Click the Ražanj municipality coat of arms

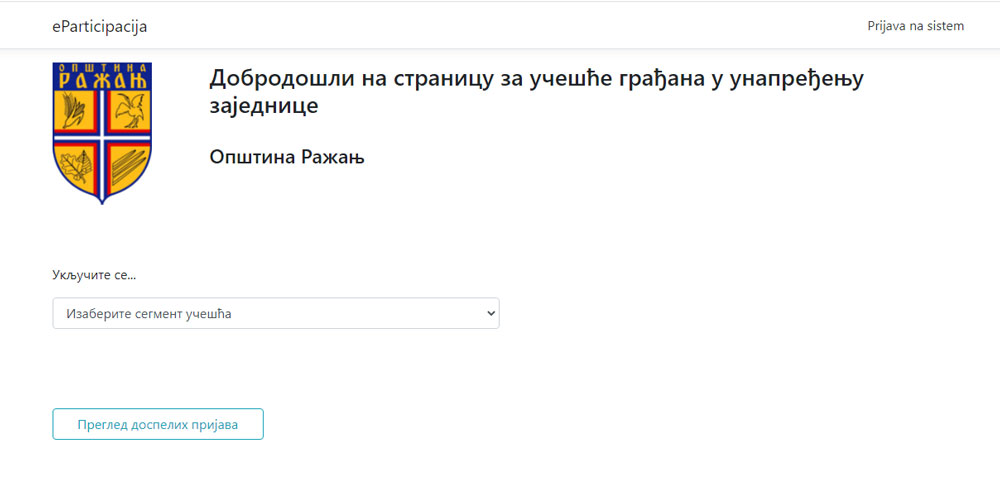click(102, 133)
